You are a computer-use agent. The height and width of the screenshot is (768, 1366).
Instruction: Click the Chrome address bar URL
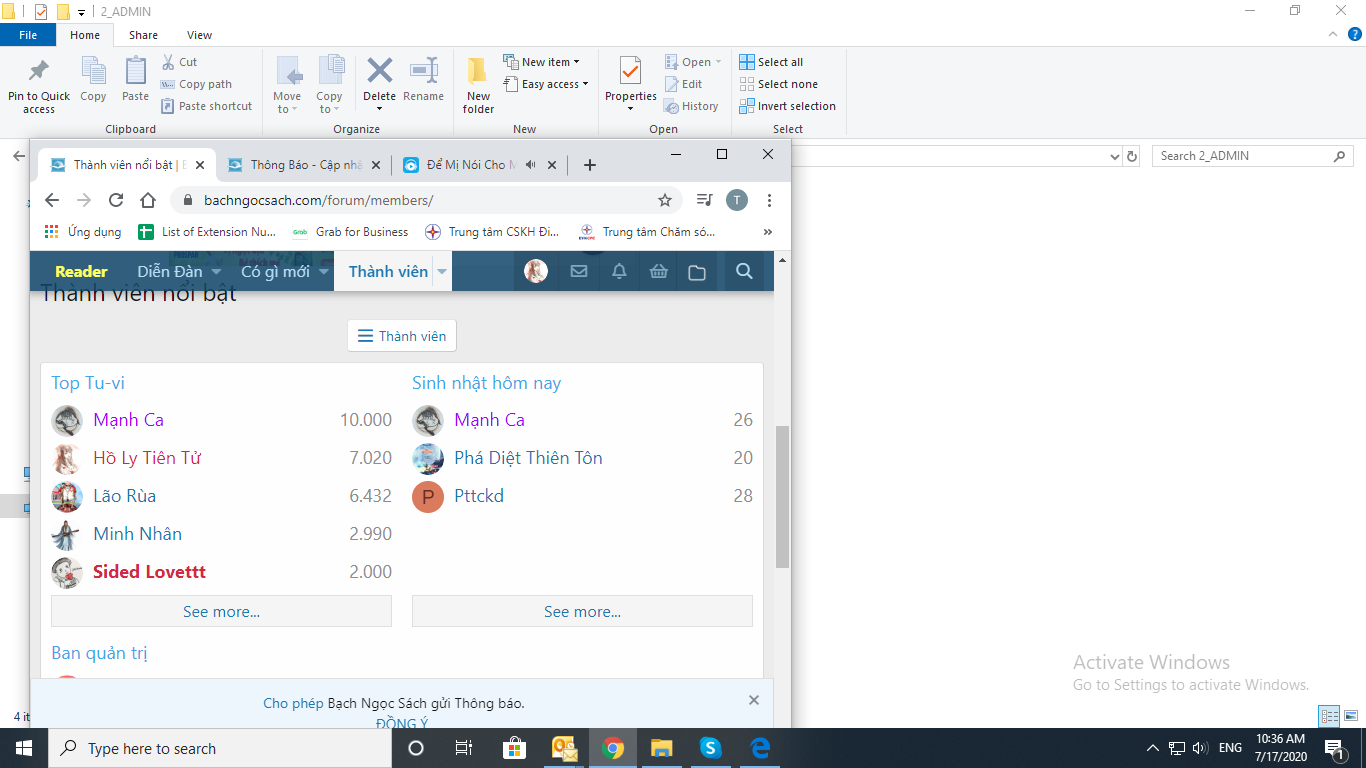coord(318,200)
